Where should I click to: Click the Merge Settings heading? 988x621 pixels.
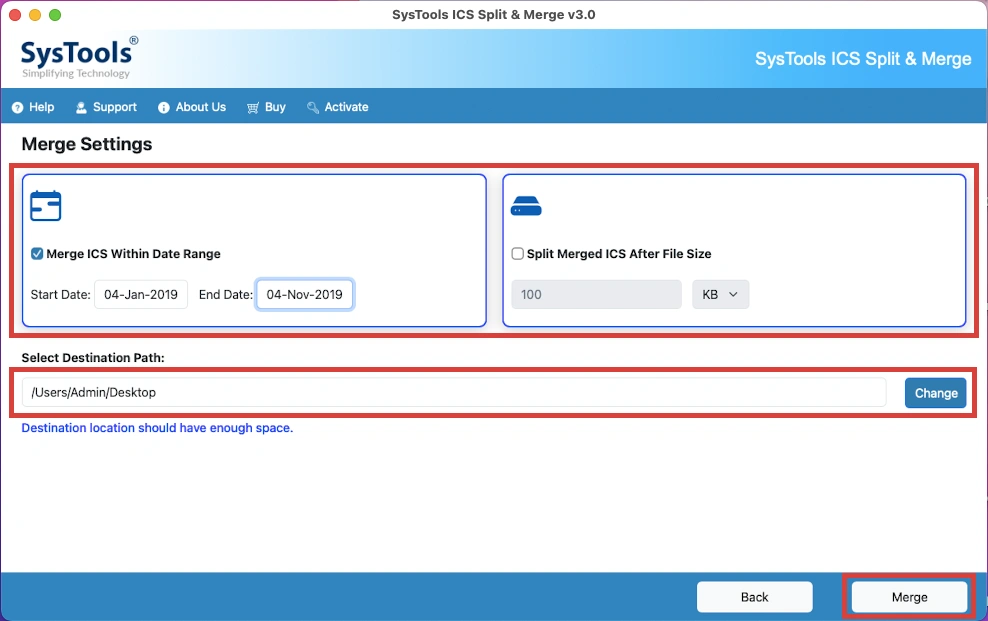(x=87, y=144)
